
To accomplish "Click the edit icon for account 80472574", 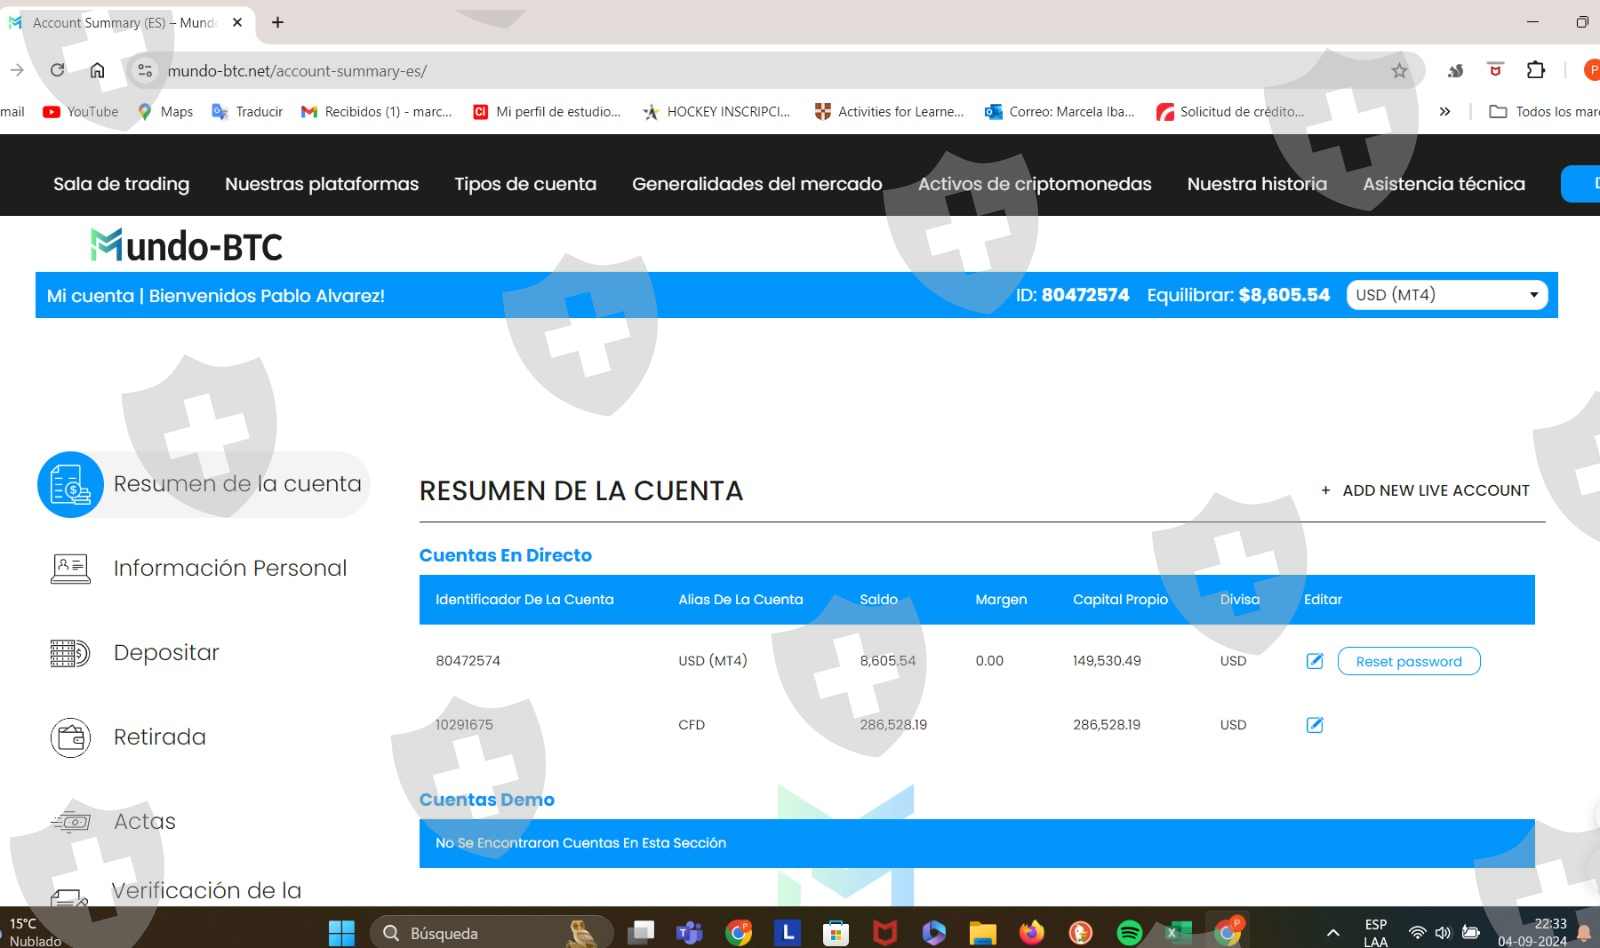I will 1314,661.
